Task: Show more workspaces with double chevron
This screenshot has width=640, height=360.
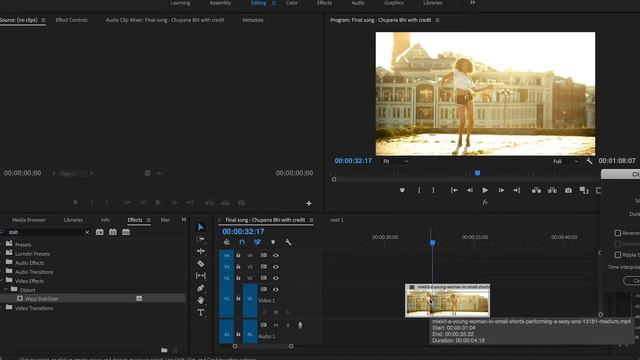Action: 472,3
